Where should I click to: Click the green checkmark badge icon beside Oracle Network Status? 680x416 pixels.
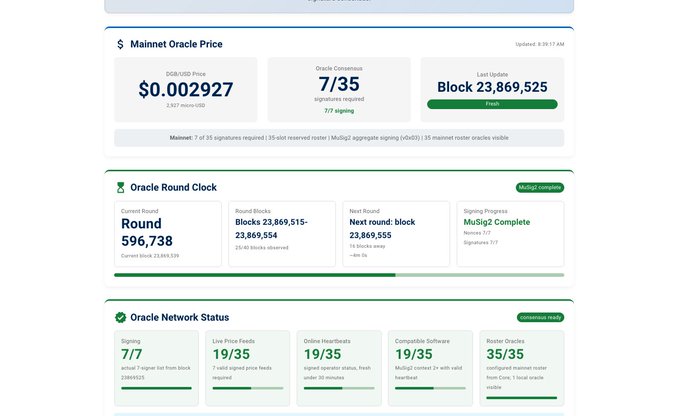pos(121,318)
